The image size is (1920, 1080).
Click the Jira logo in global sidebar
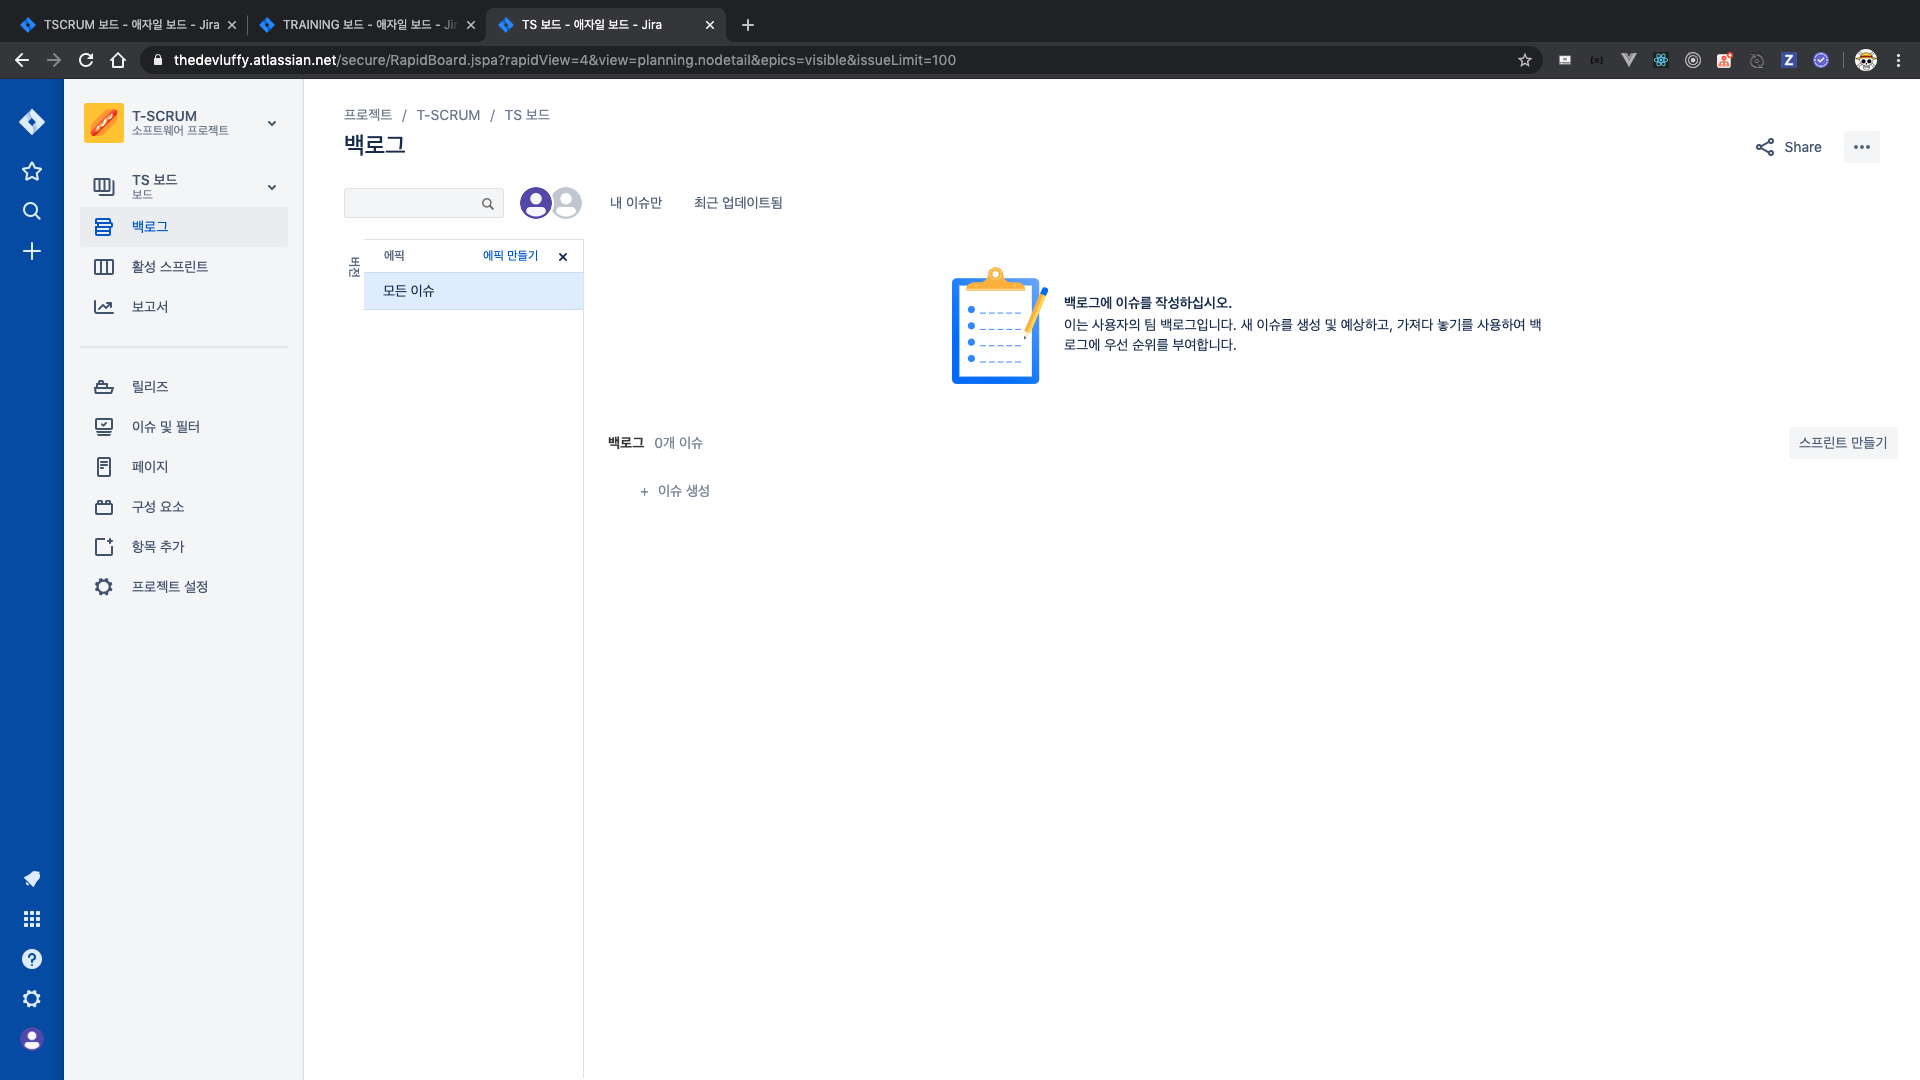pyautogui.click(x=32, y=122)
